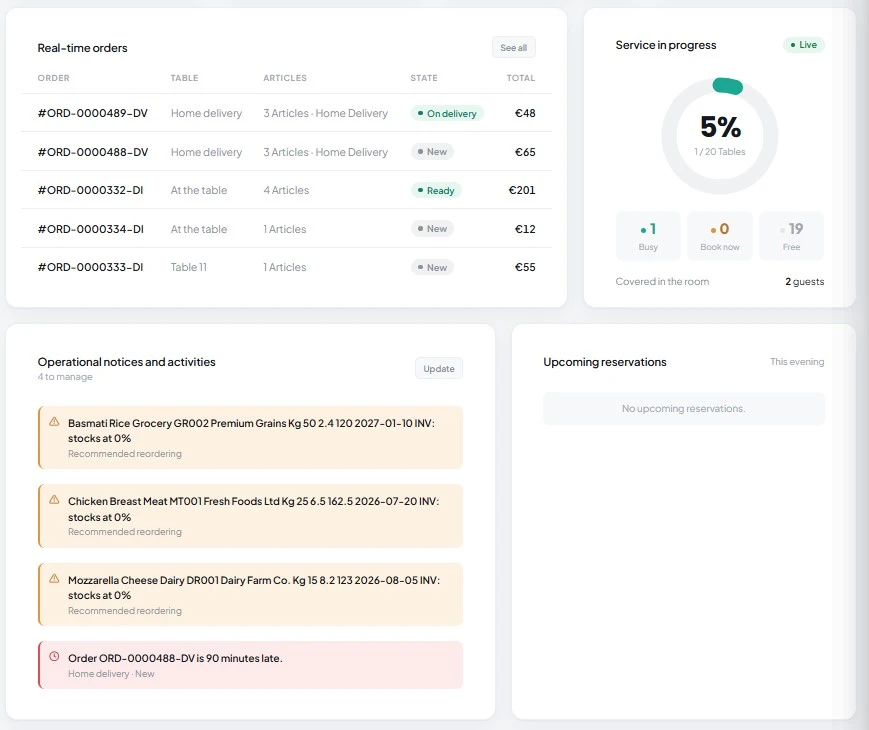Image resolution: width=869 pixels, height=730 pixels.
Task: Open the ORD-0000488-DV 90 minutes late notice
Action: pyautogui.click(x=251, y=665)
